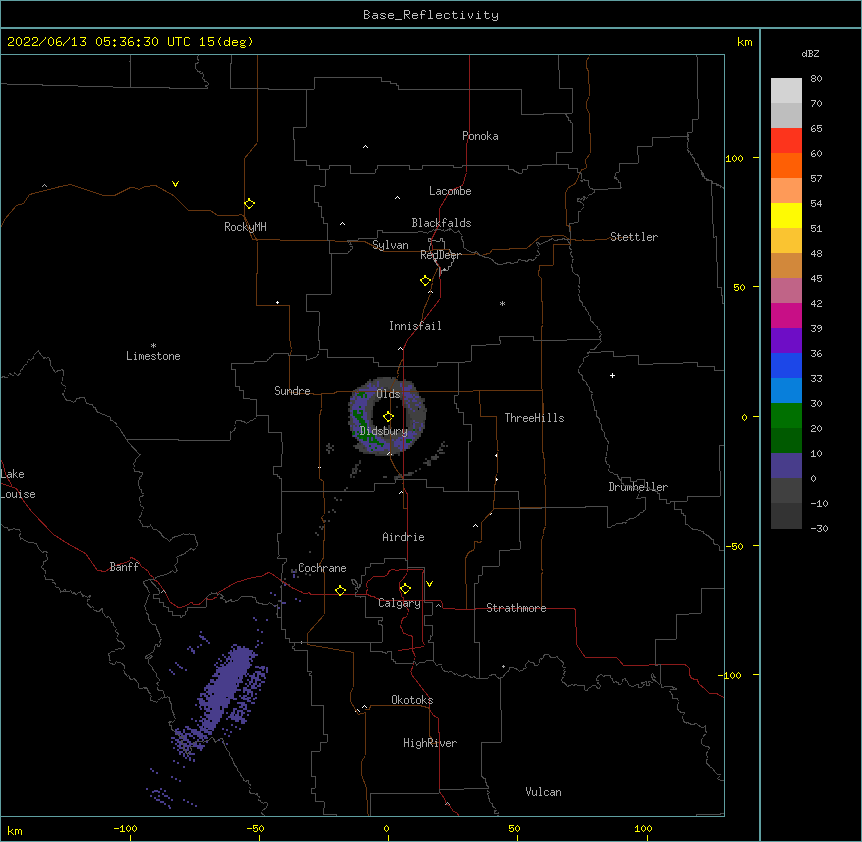Select the Okotoks label
This screenshot has height=842, width=862.
click(x=412, y=700)
